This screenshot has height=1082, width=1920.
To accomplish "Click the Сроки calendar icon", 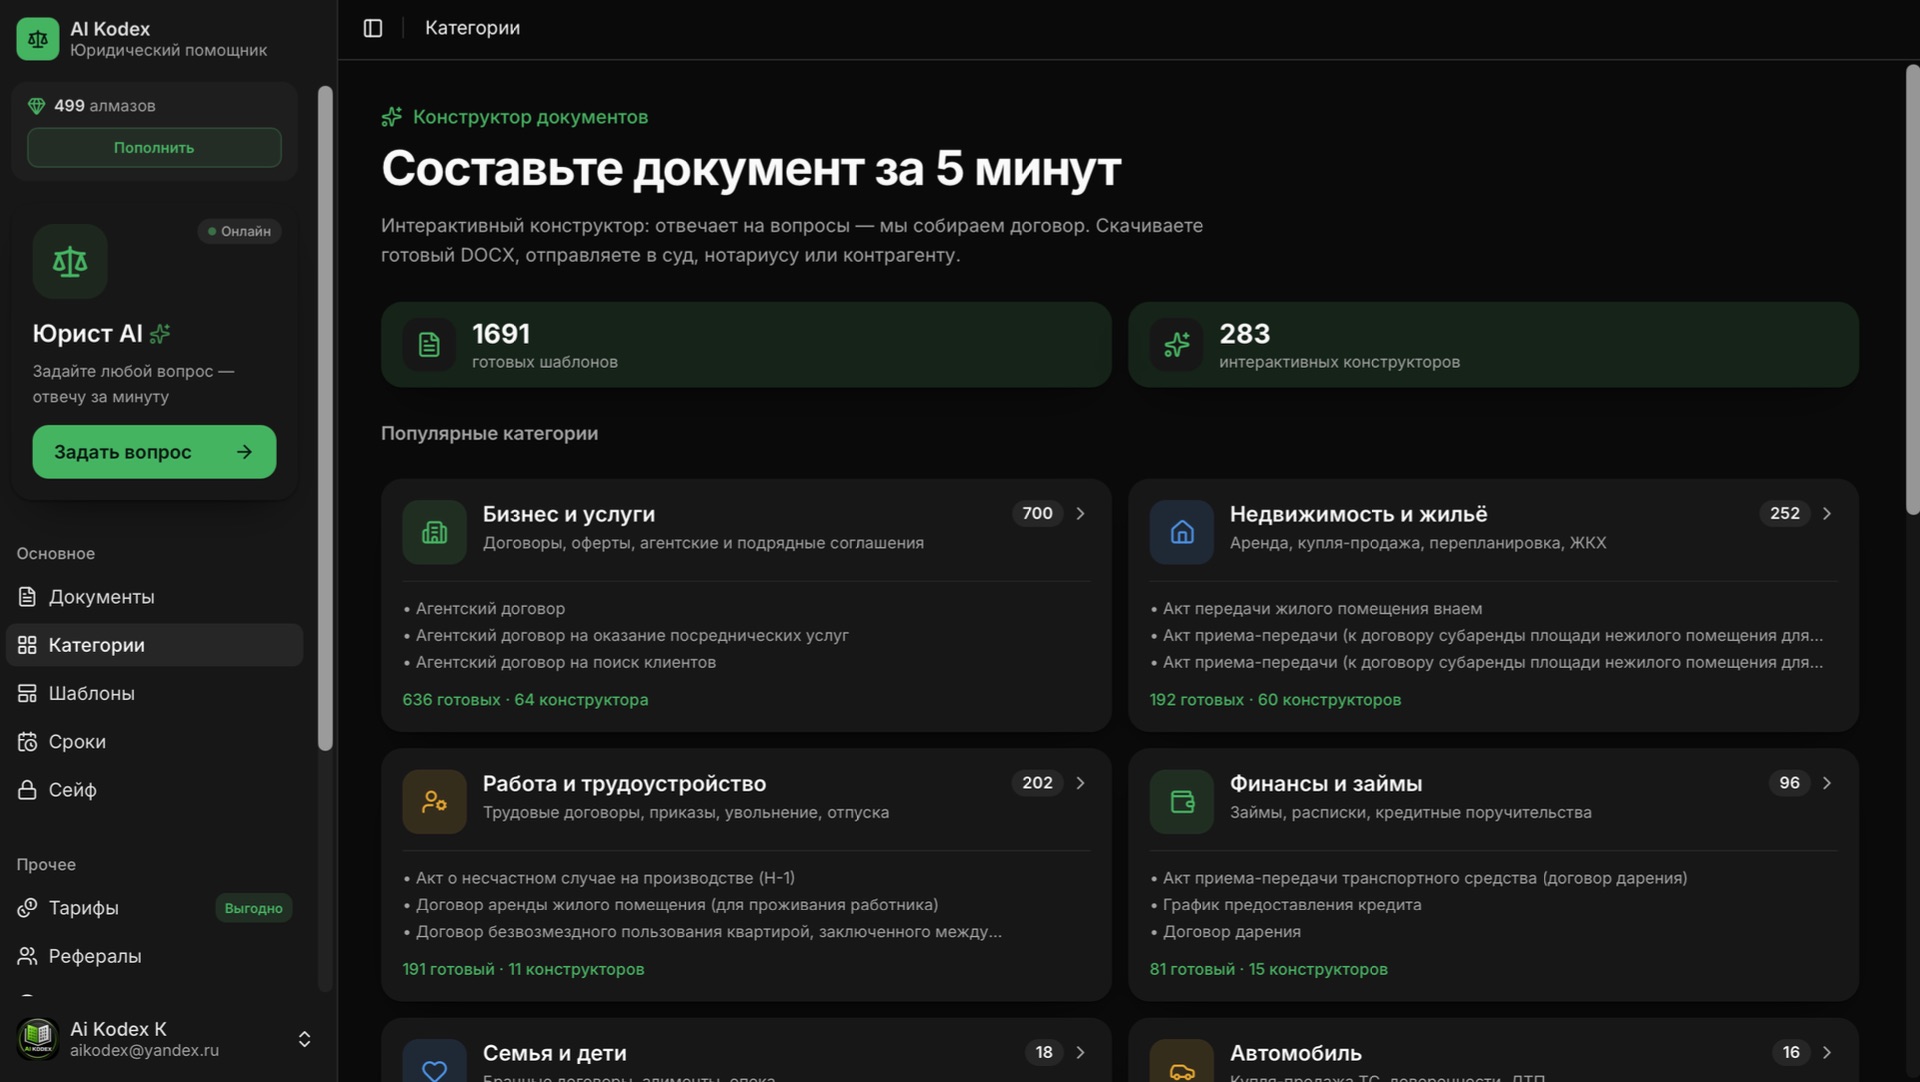I will coord(28,742).
